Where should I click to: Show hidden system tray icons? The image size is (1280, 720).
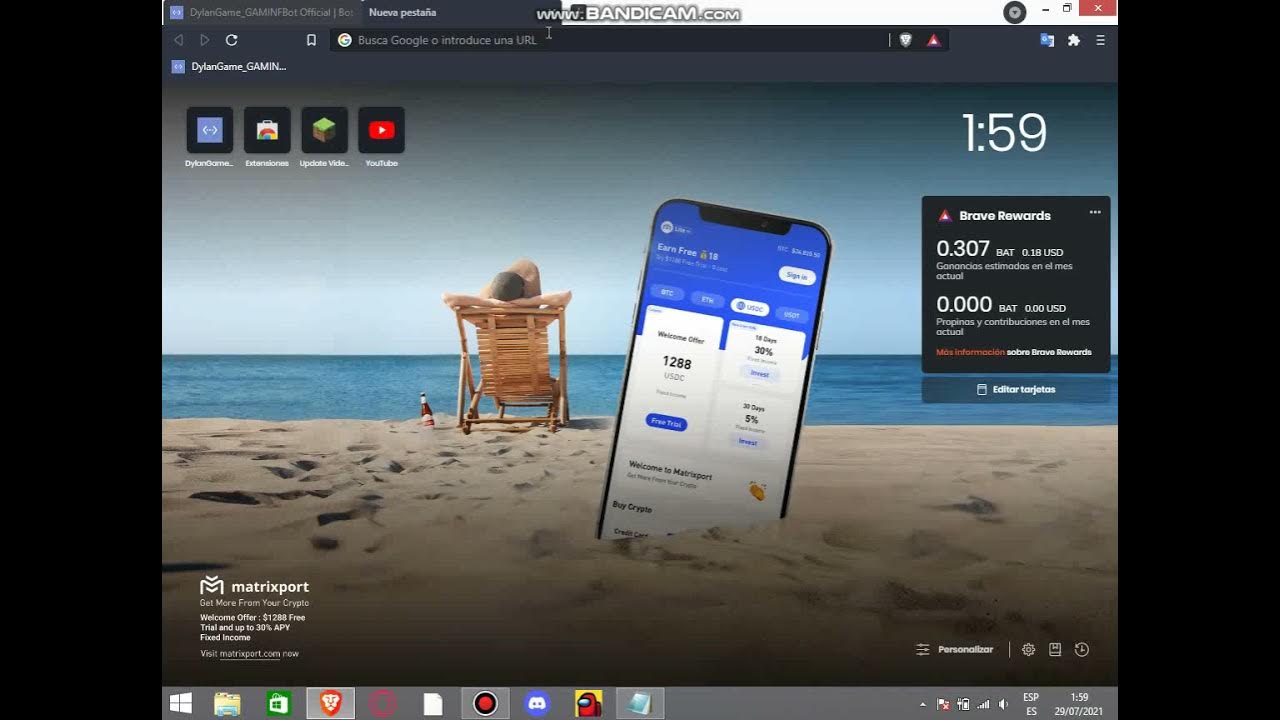(x=923, y=705)
